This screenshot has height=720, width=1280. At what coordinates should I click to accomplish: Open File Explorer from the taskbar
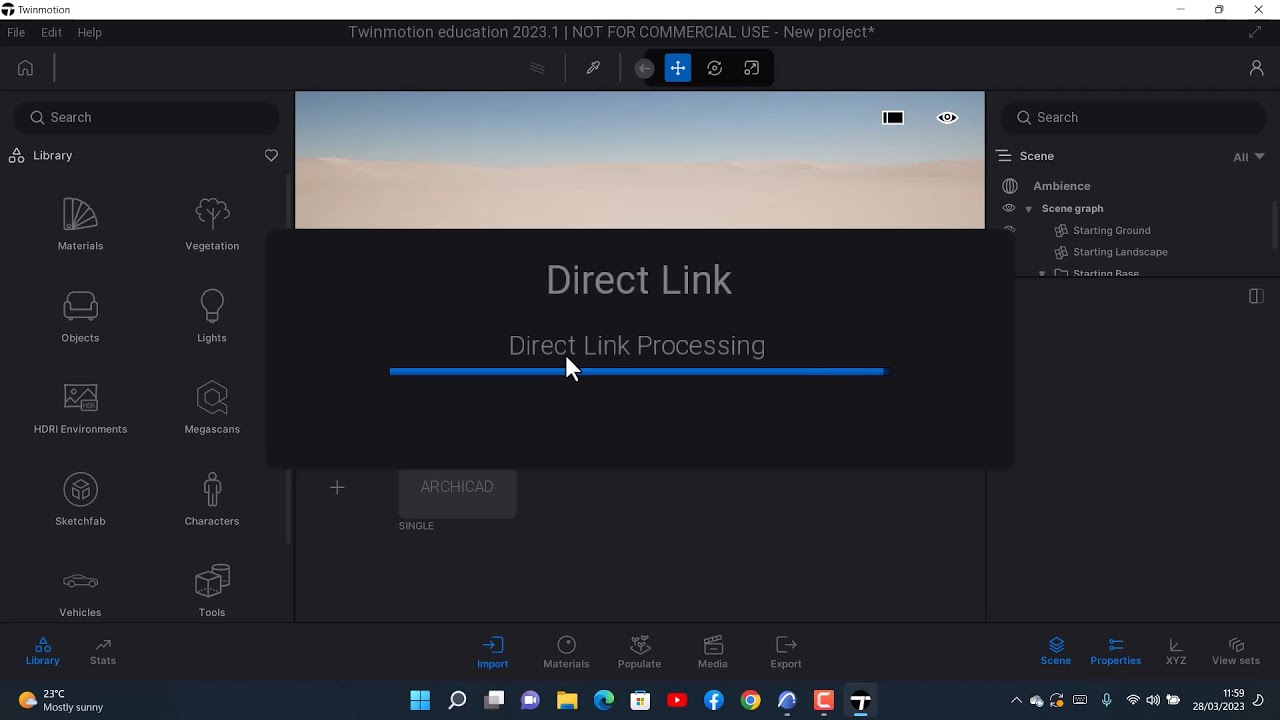[567, 700]
